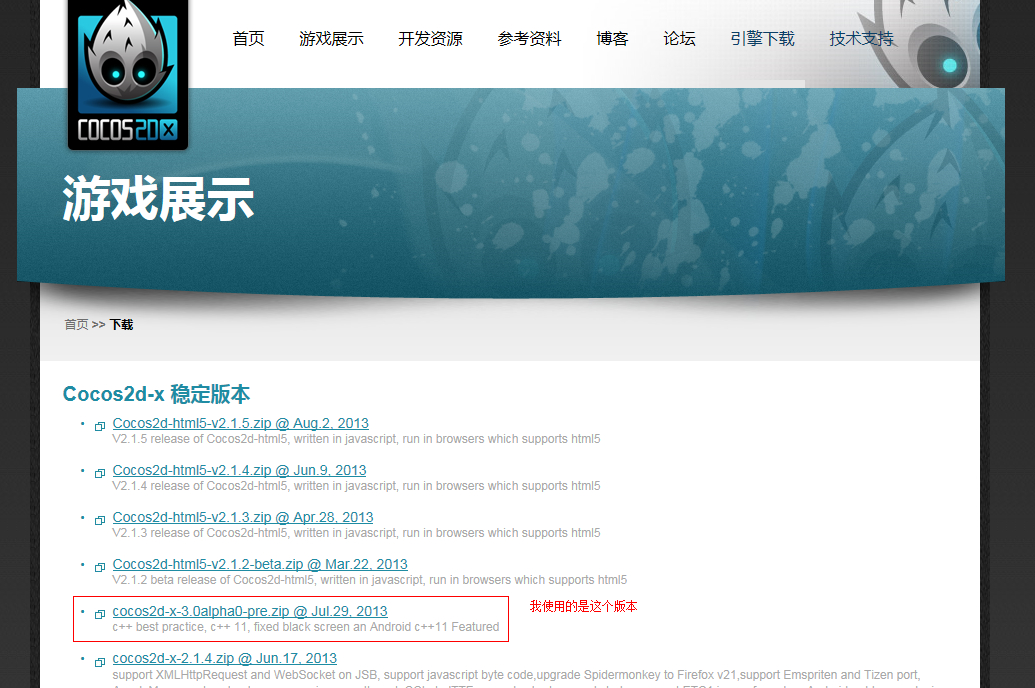Open the 技术支持 menu item
The height and width of the screenshot is (688, 1035).
coord(861,39)
